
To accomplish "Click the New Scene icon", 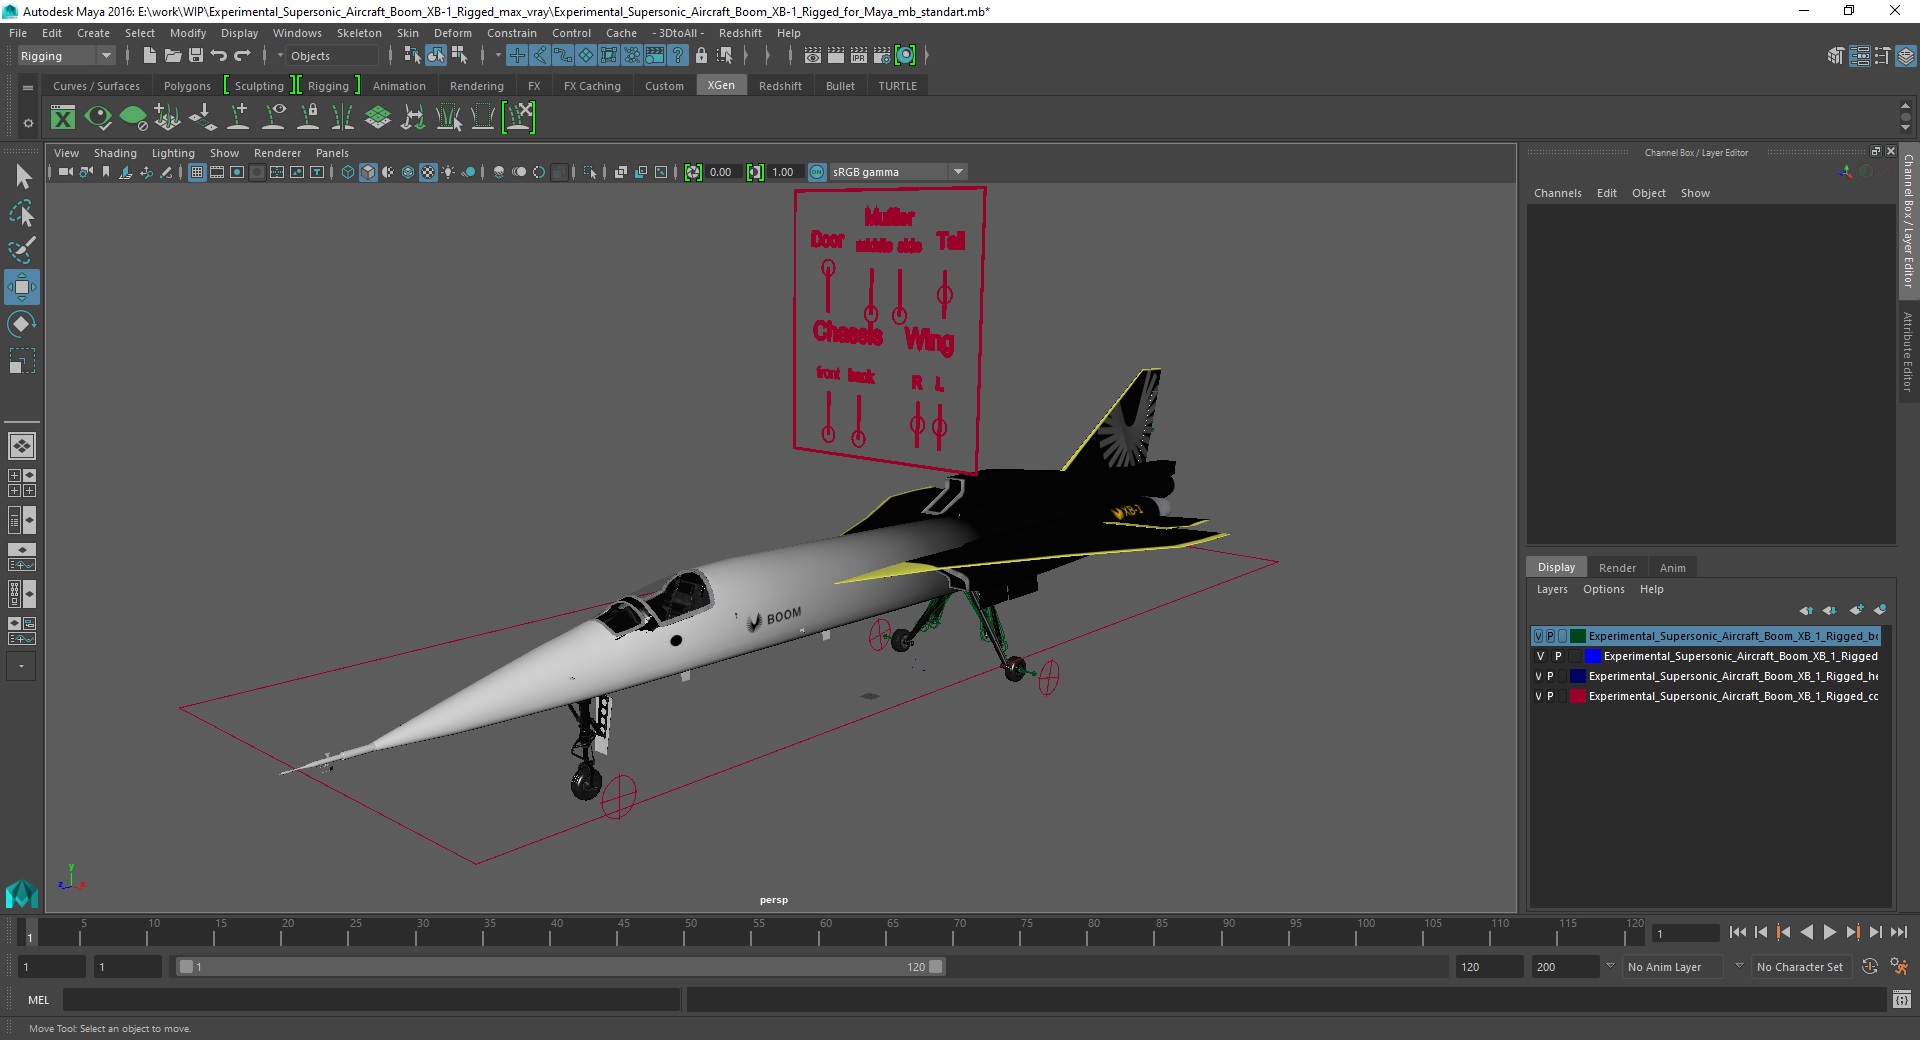I will pyautogui.click(x=149, y=56).
